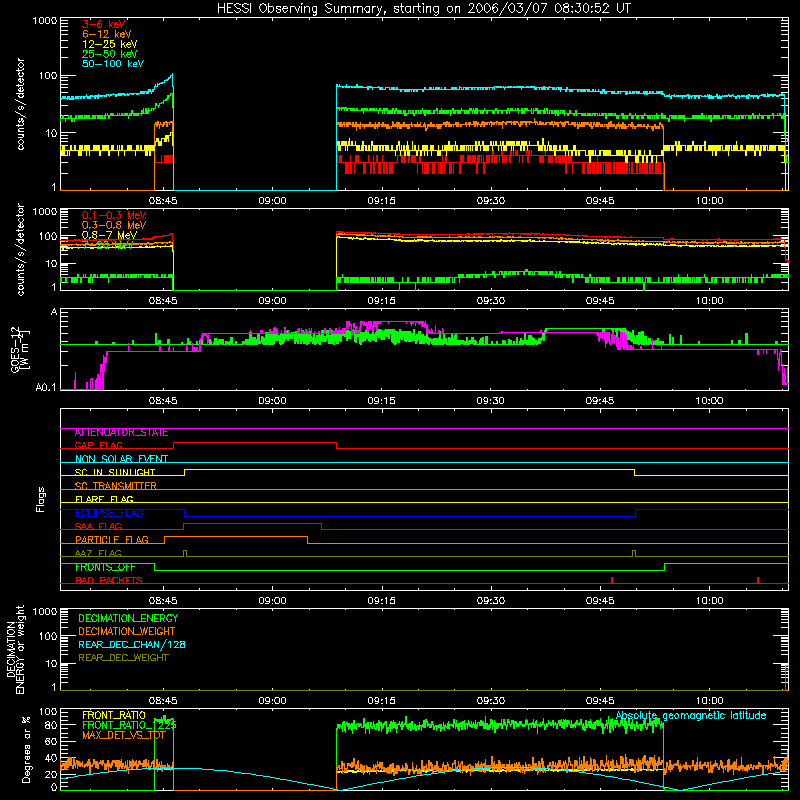Click the 'DECIMATION_WEIGHT' legend label
Image resolution: width=800 pixels, height=800 pixels.
coord(127,632)
